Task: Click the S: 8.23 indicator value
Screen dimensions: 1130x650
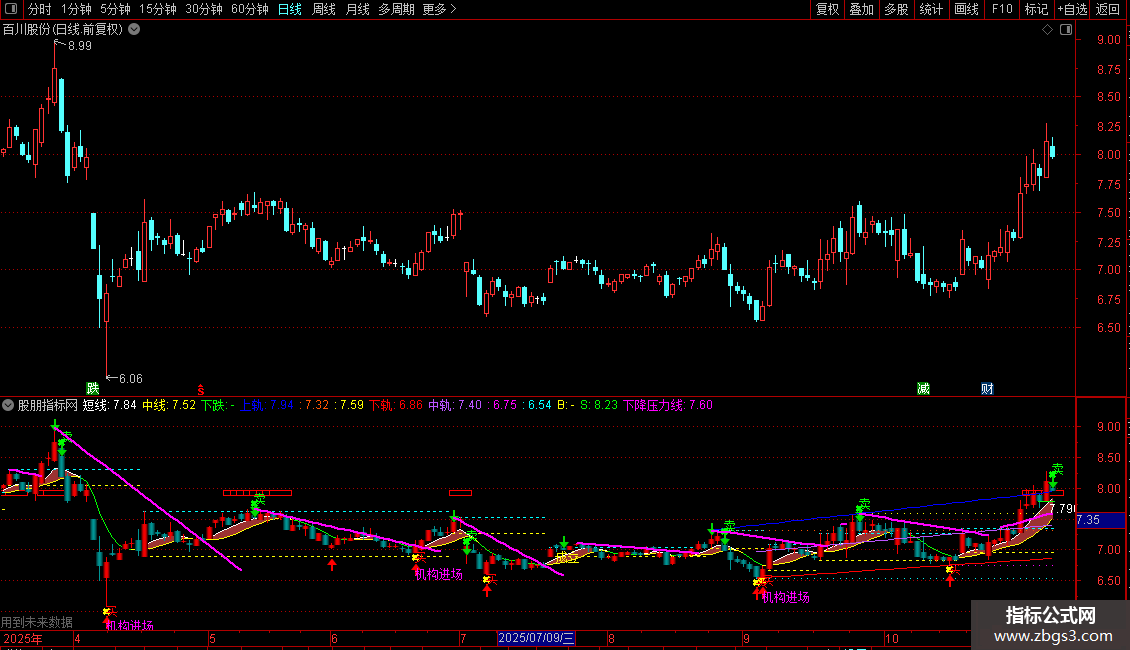Action: pos(598,405)
